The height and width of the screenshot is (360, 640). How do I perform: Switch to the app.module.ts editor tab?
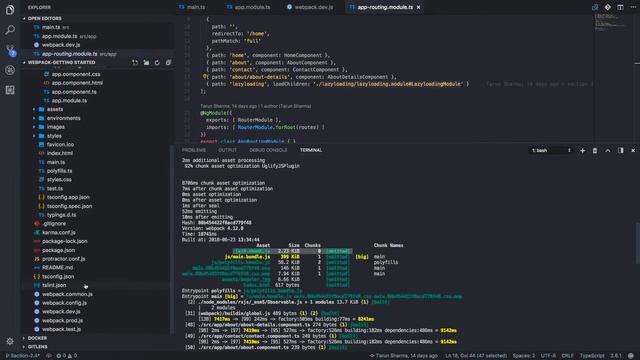(x=248, y=7)
